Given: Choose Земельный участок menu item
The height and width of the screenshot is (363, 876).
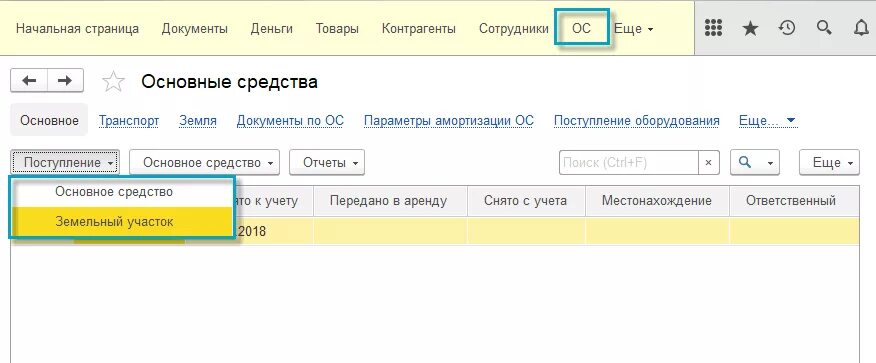Looking at the screenshot, I should point(121,222).
